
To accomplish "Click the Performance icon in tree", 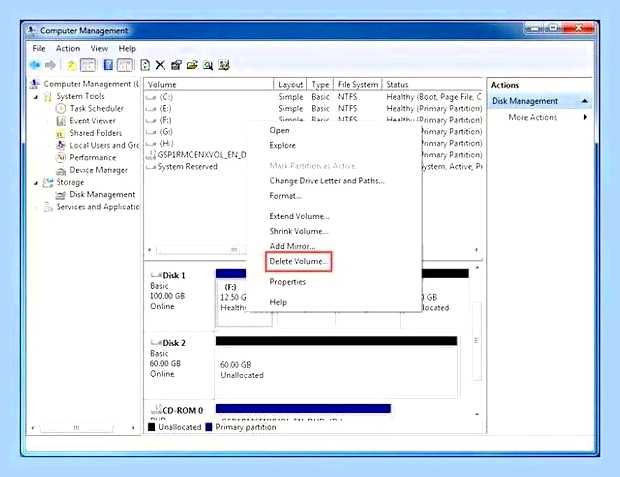I will tap(60, 158).
